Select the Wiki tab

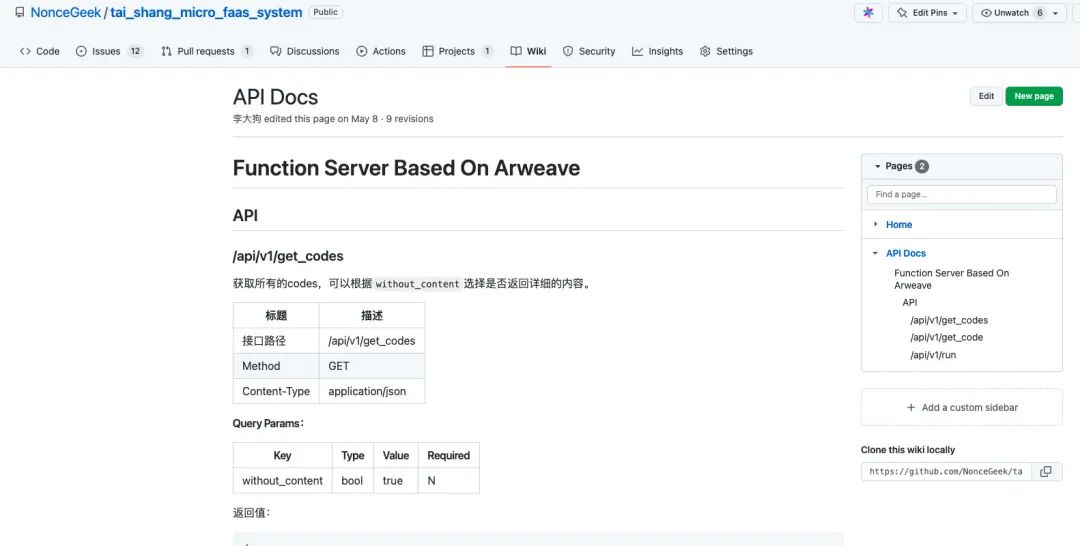[x=528, y=51]
